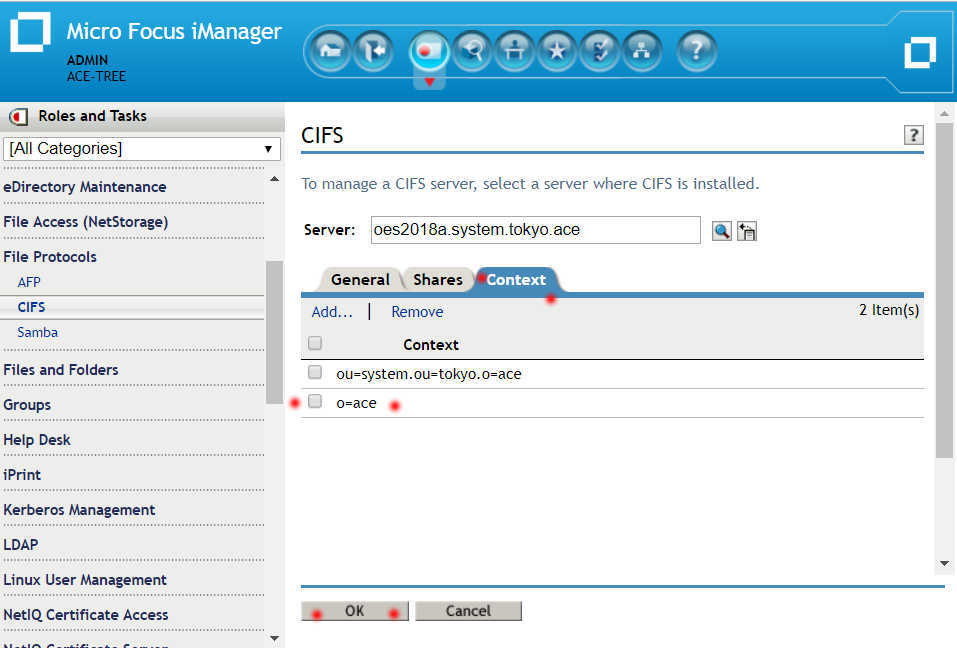Expand the Kerberos Management role
The width and height of the screenshot is (957, 648).
pos(79,510)
